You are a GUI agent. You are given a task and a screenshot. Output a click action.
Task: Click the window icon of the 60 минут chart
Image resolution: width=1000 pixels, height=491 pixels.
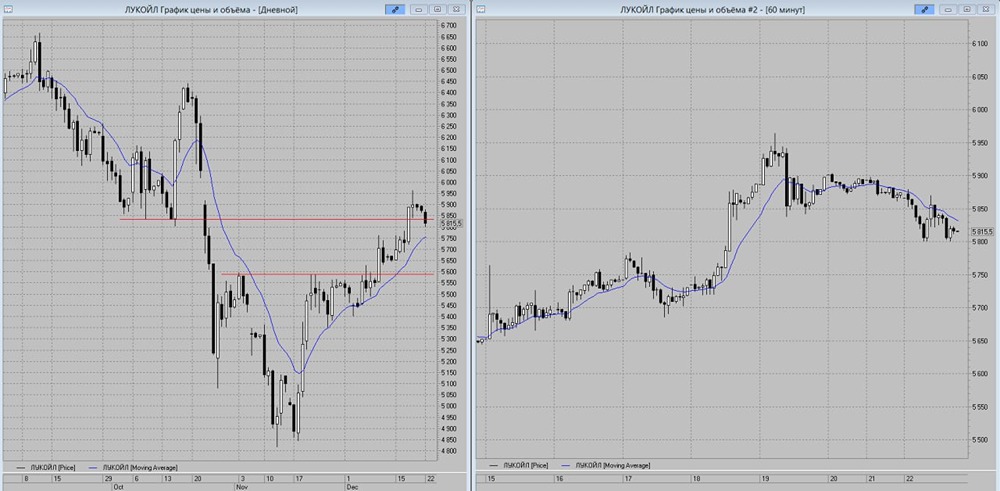[482, 9]
